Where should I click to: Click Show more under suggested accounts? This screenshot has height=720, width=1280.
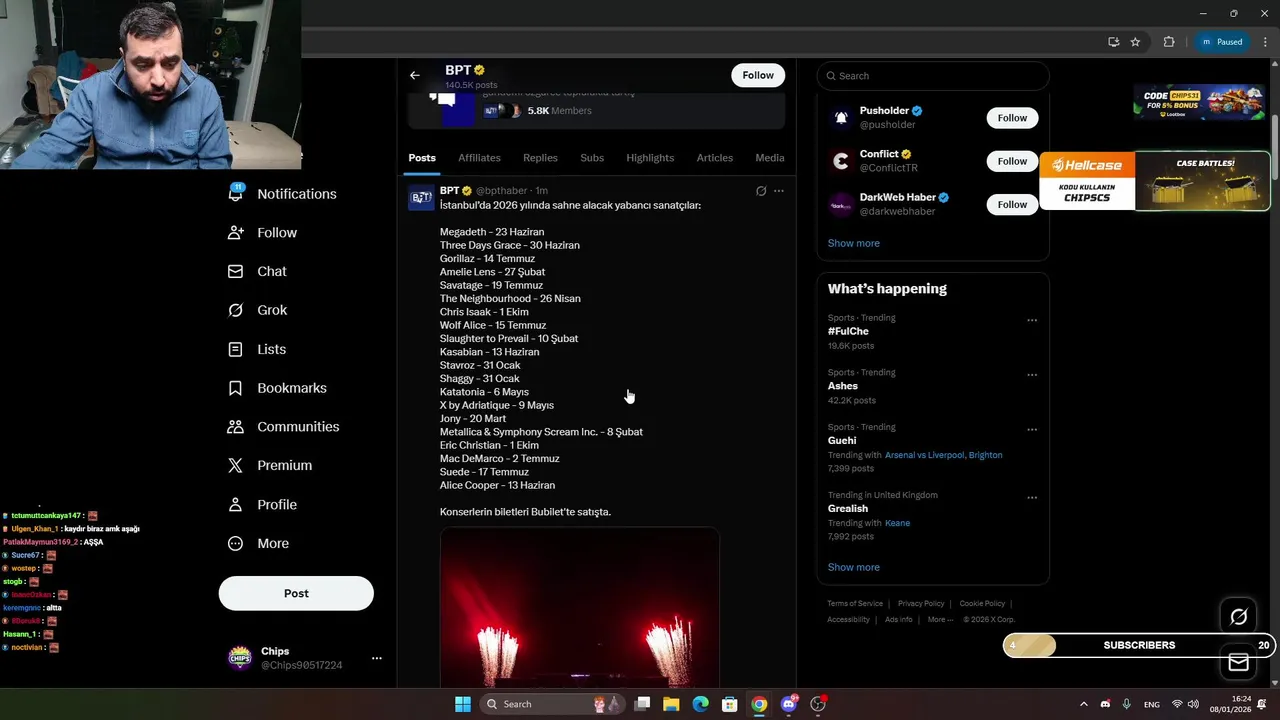point(853,243)
